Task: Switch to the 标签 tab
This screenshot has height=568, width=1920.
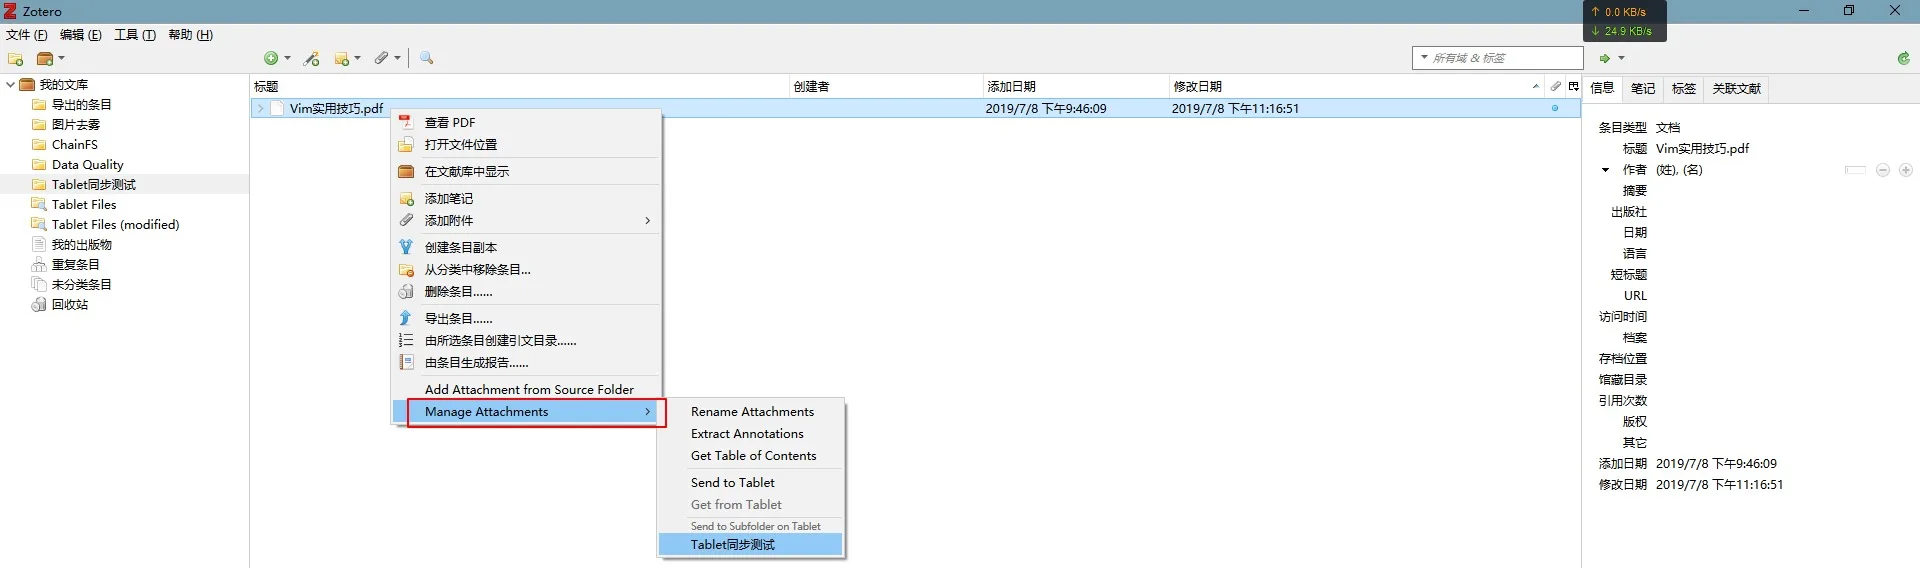Action: (1684, 89)
